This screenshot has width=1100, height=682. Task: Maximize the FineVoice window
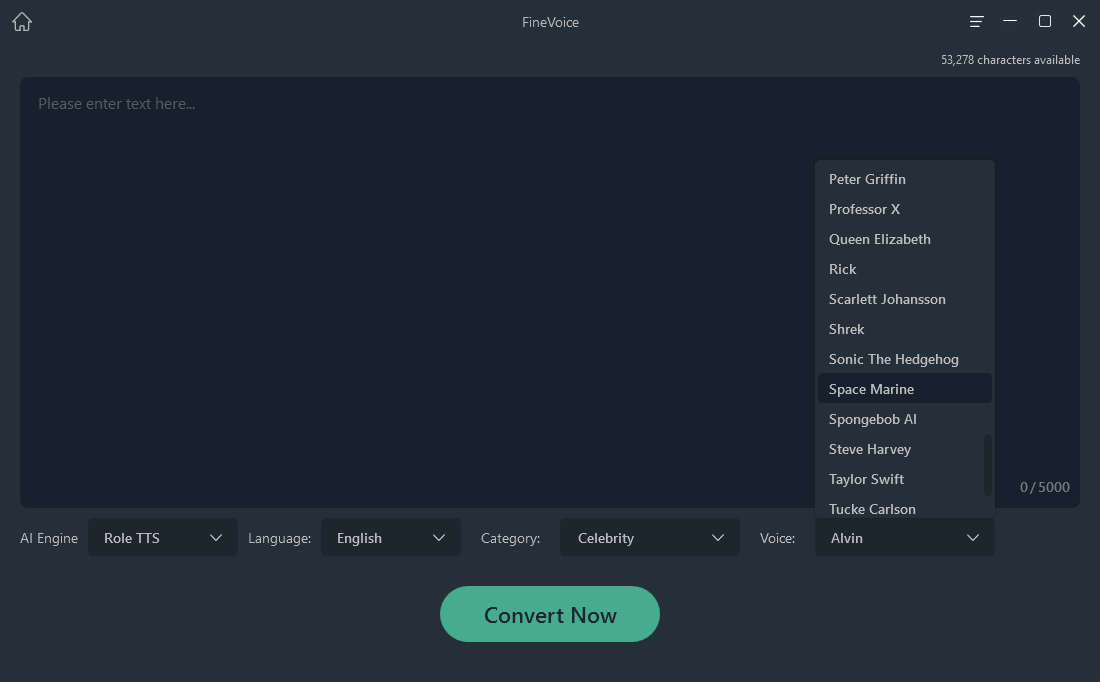(x=1045, y=21)
